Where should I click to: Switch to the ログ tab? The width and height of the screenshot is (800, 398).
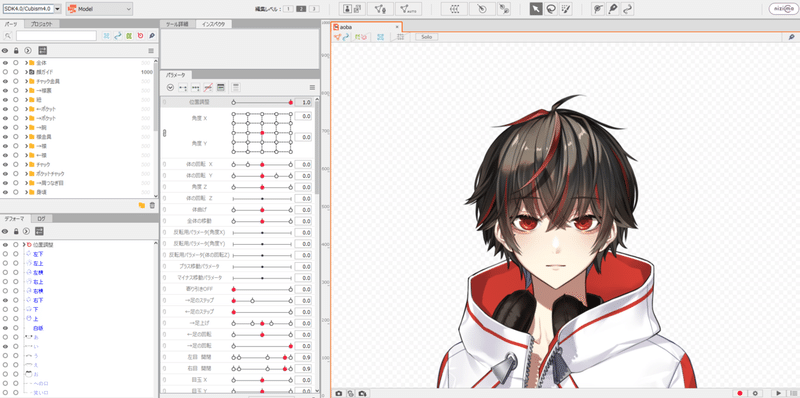click(x=42, y=219)
